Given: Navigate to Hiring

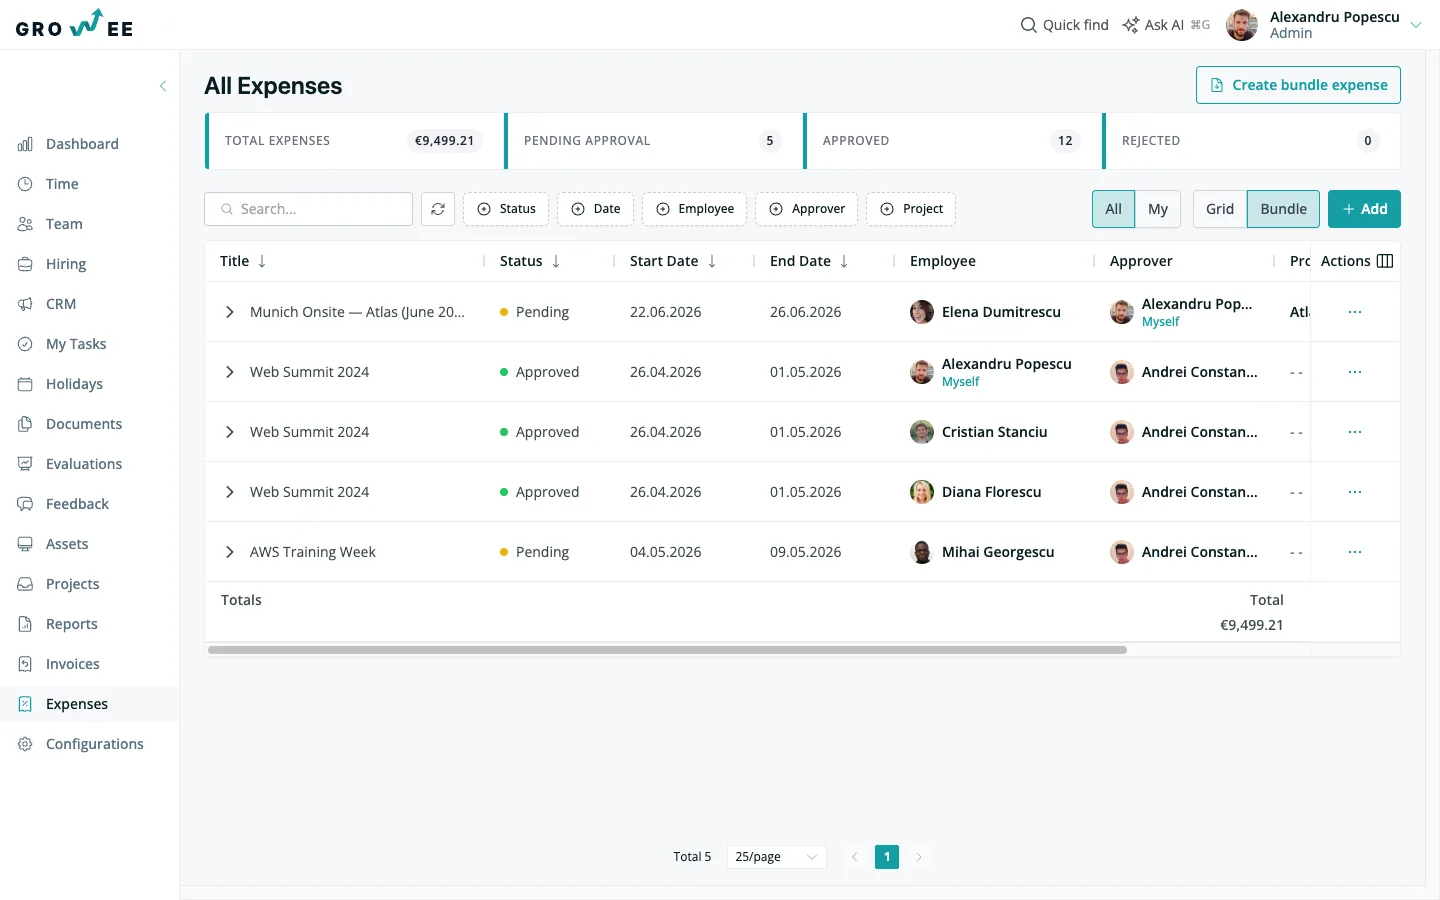Looking at the screenshot, I should [66, 264].
